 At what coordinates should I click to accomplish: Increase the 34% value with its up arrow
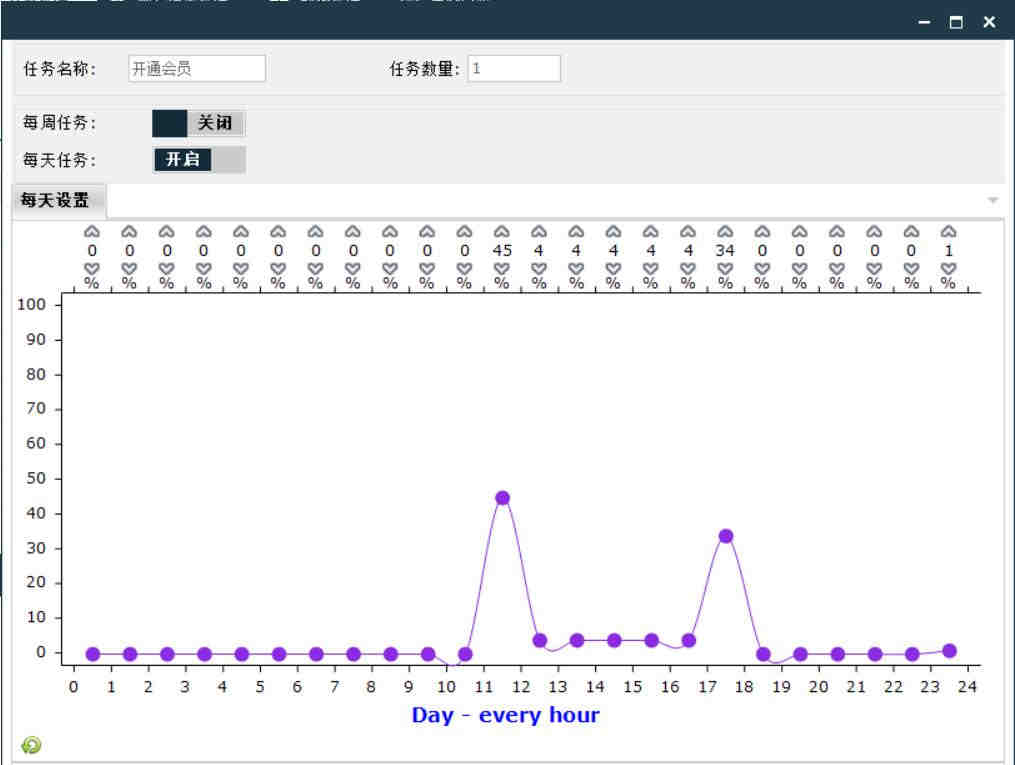(x=725, y=231)
